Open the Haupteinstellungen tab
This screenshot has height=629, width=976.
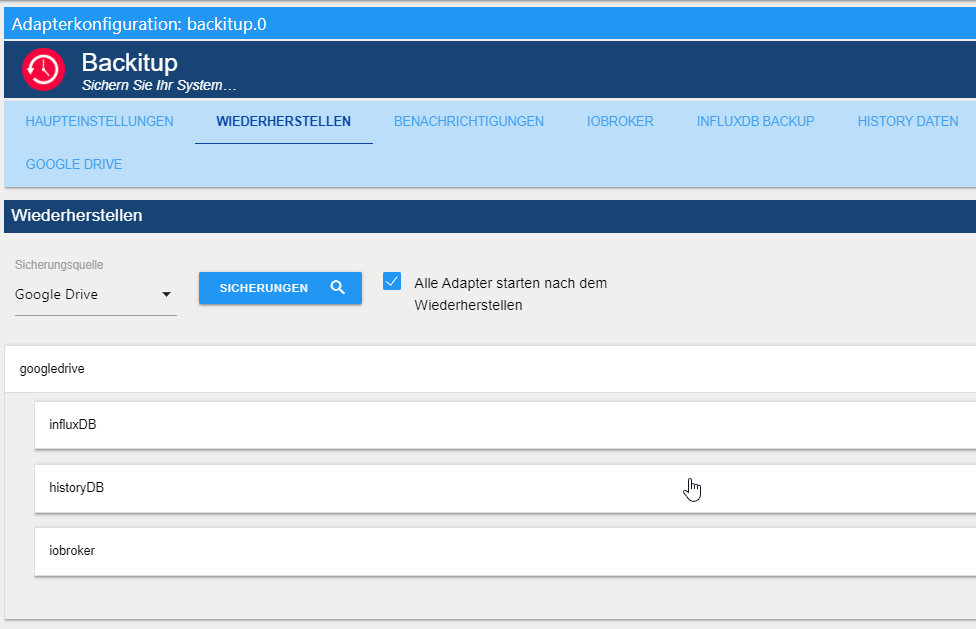(100, 121)
